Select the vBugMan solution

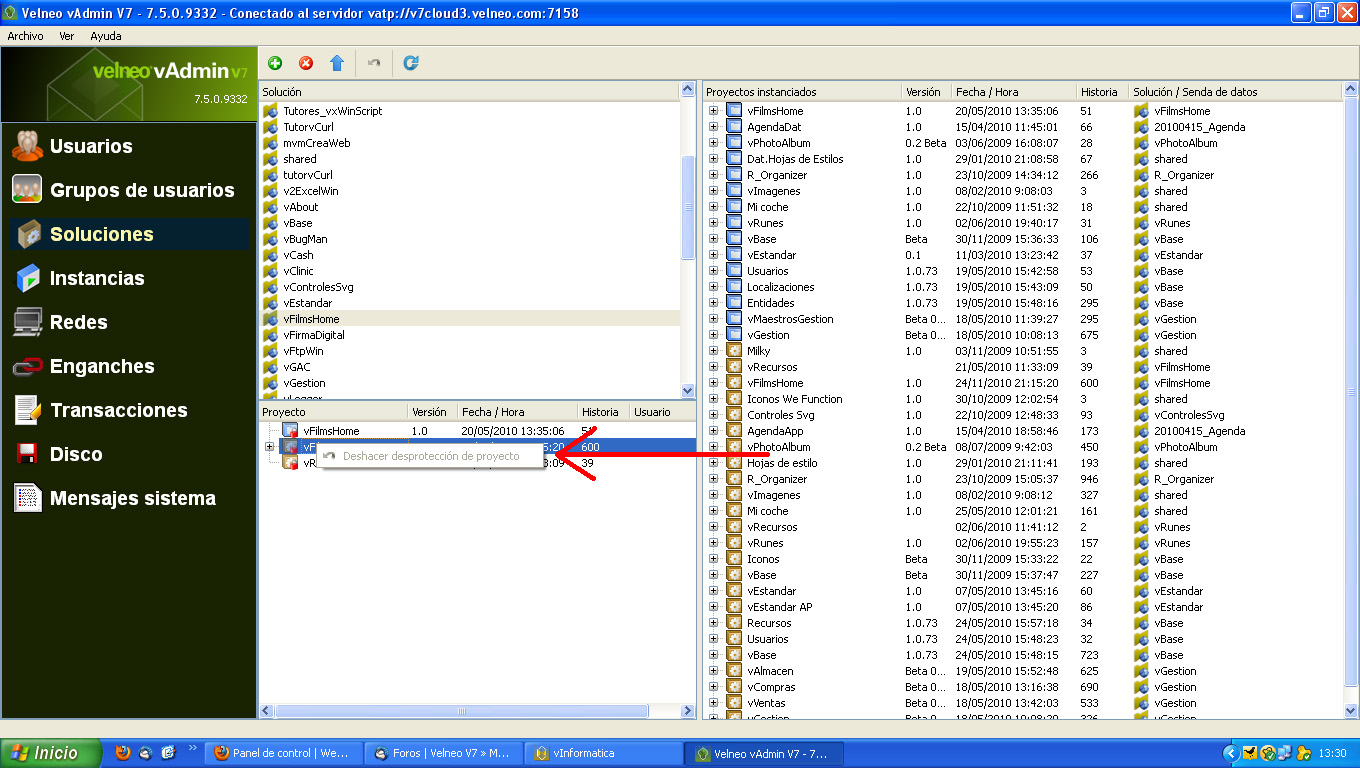(x=305, y=239)
